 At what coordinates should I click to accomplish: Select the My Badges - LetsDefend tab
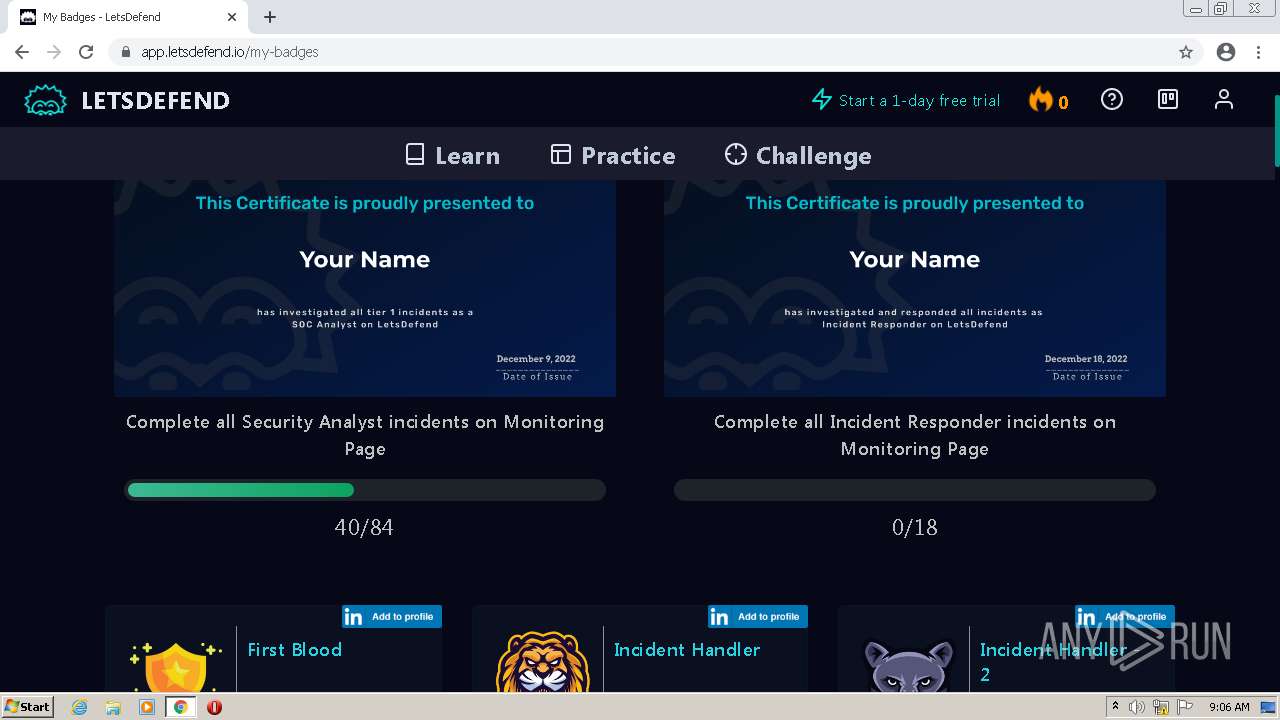[x=129, y=17]
